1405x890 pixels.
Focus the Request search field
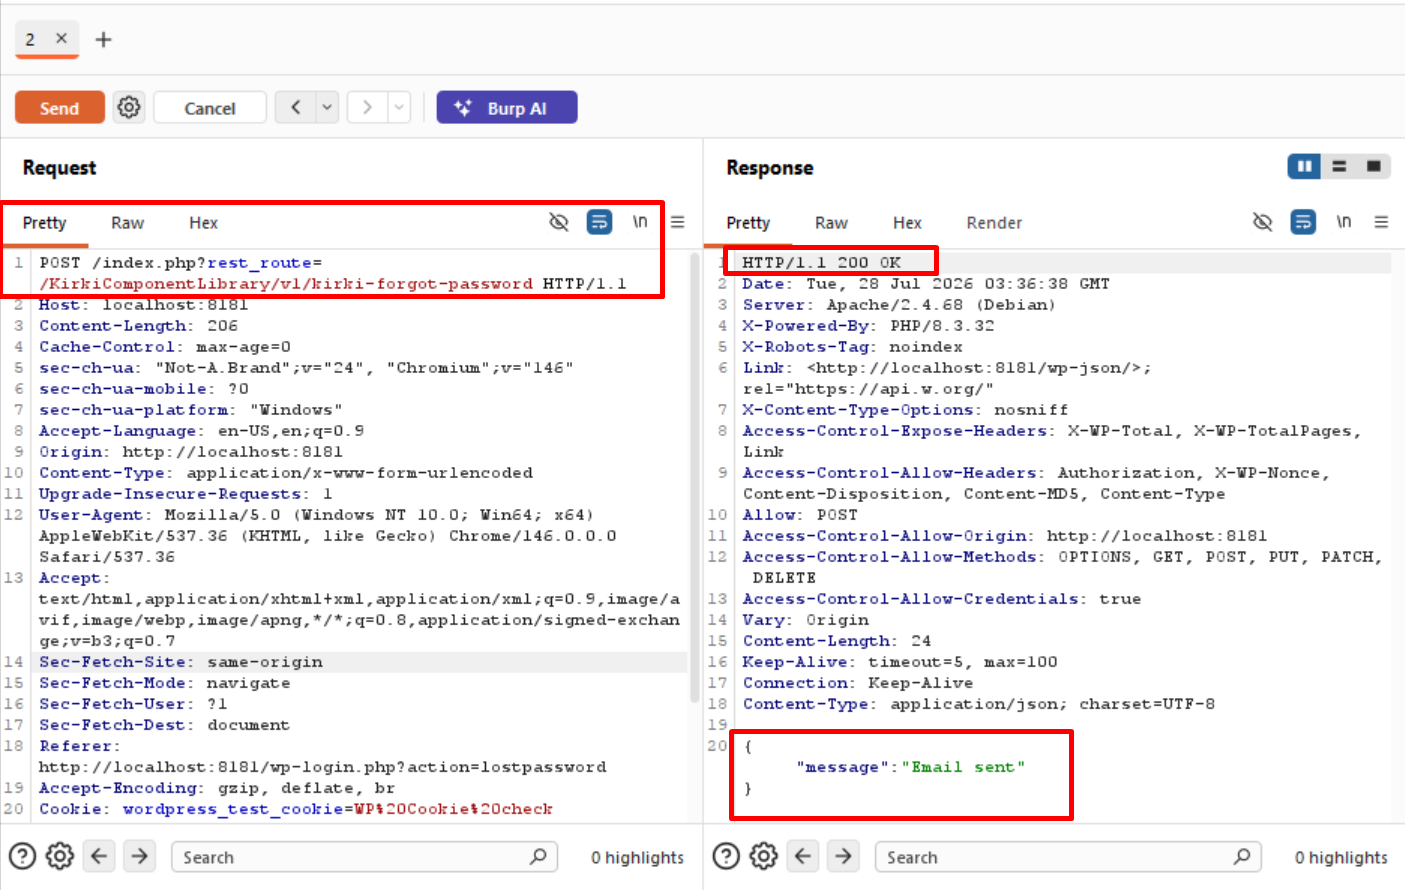(x=365, y=856)
